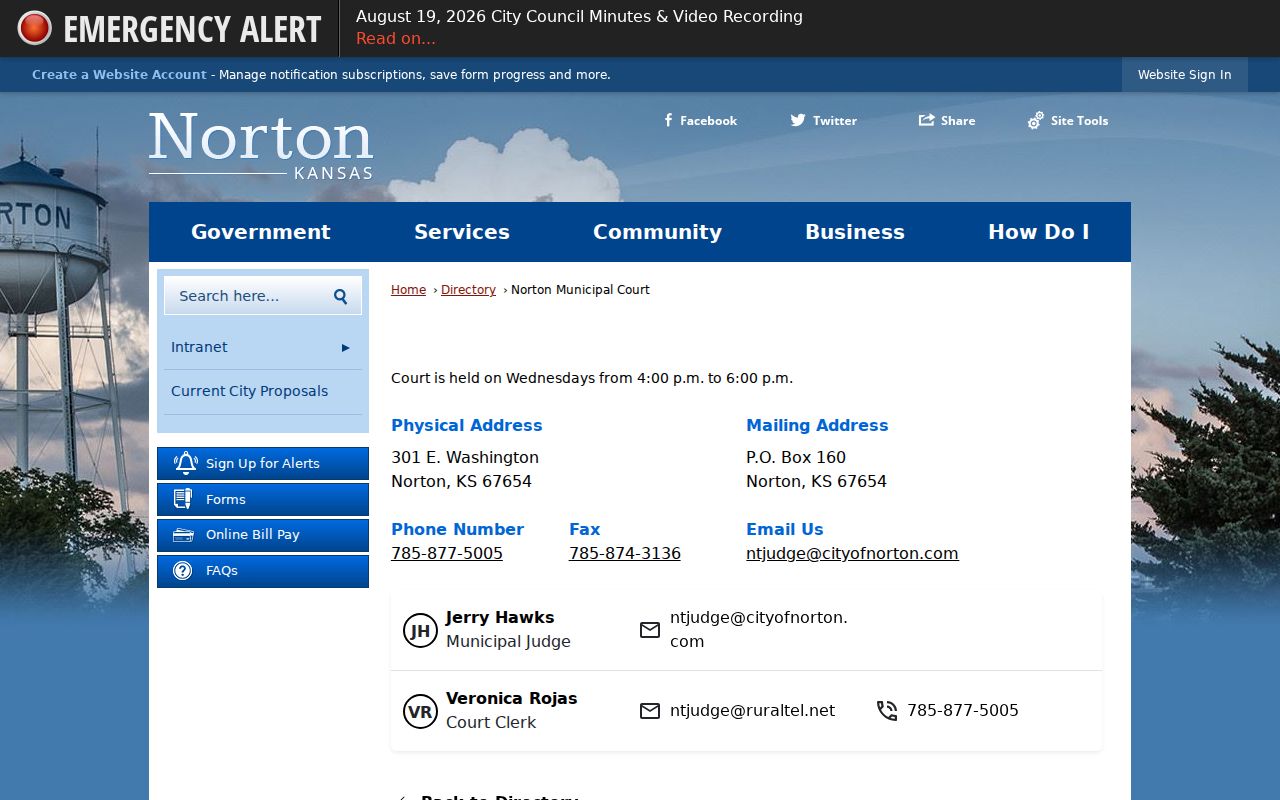Click the FAQs question mark icon

[x=183, y=571]
